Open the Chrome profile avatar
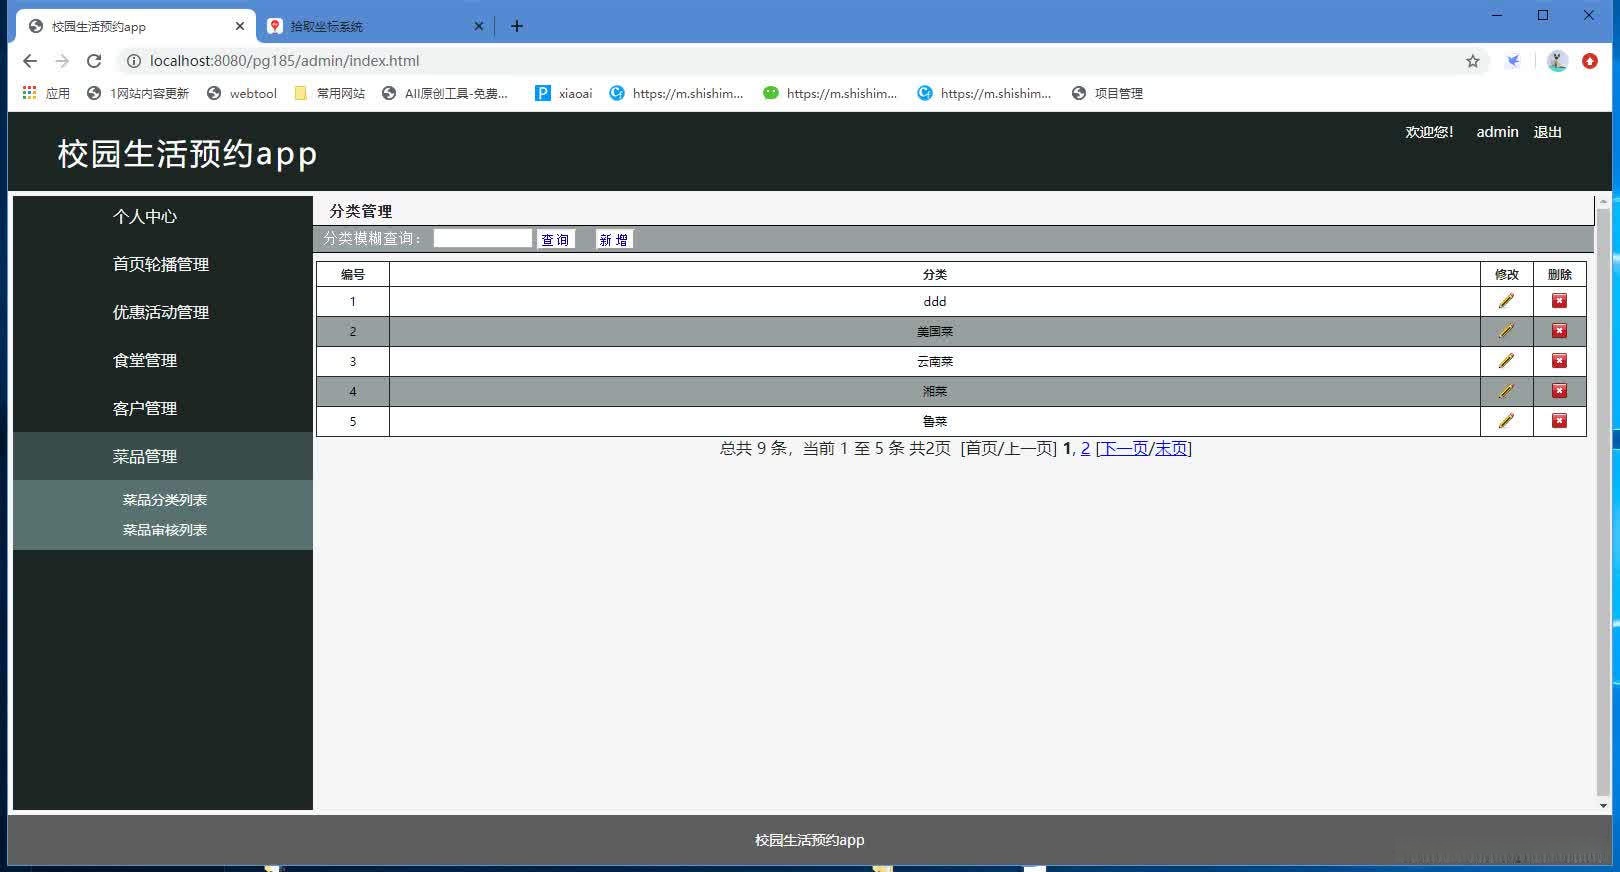The height and width of the screenshot is (872, 1620). [x=1557, y=61]
